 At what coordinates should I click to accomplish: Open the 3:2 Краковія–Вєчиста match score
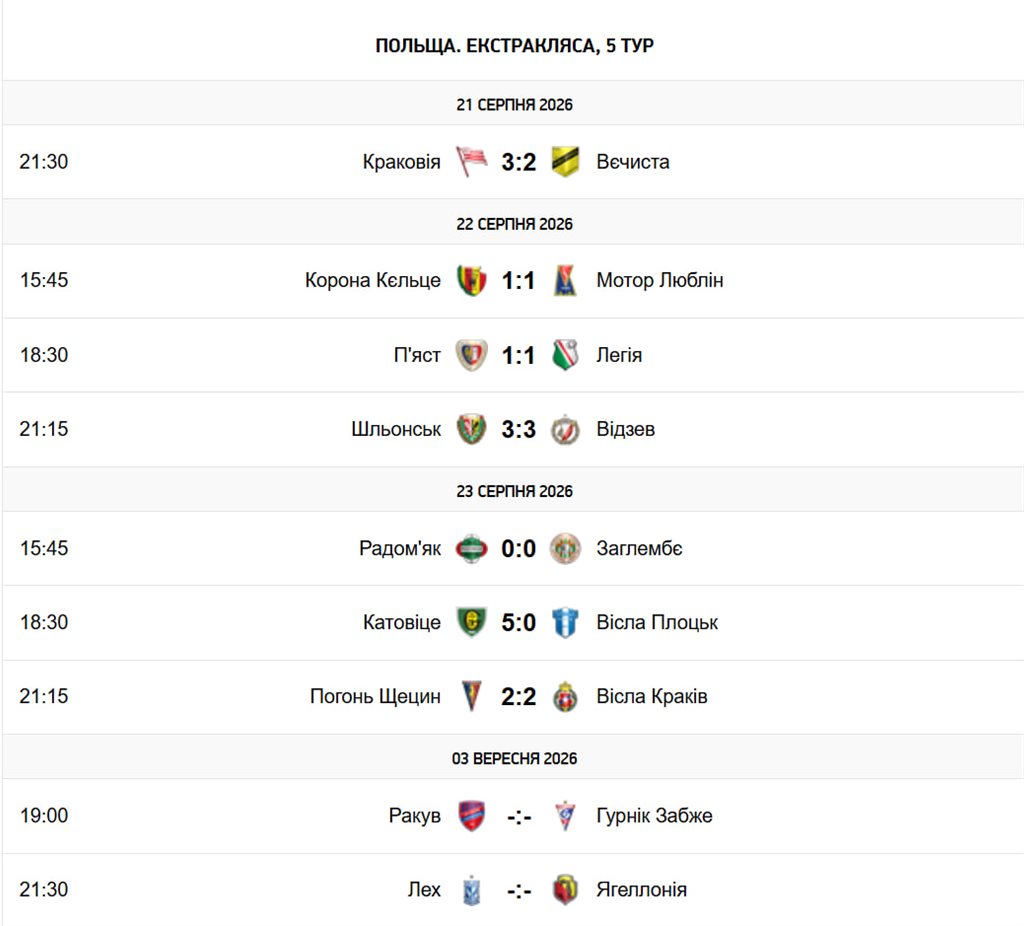click(x=519, y=162)
